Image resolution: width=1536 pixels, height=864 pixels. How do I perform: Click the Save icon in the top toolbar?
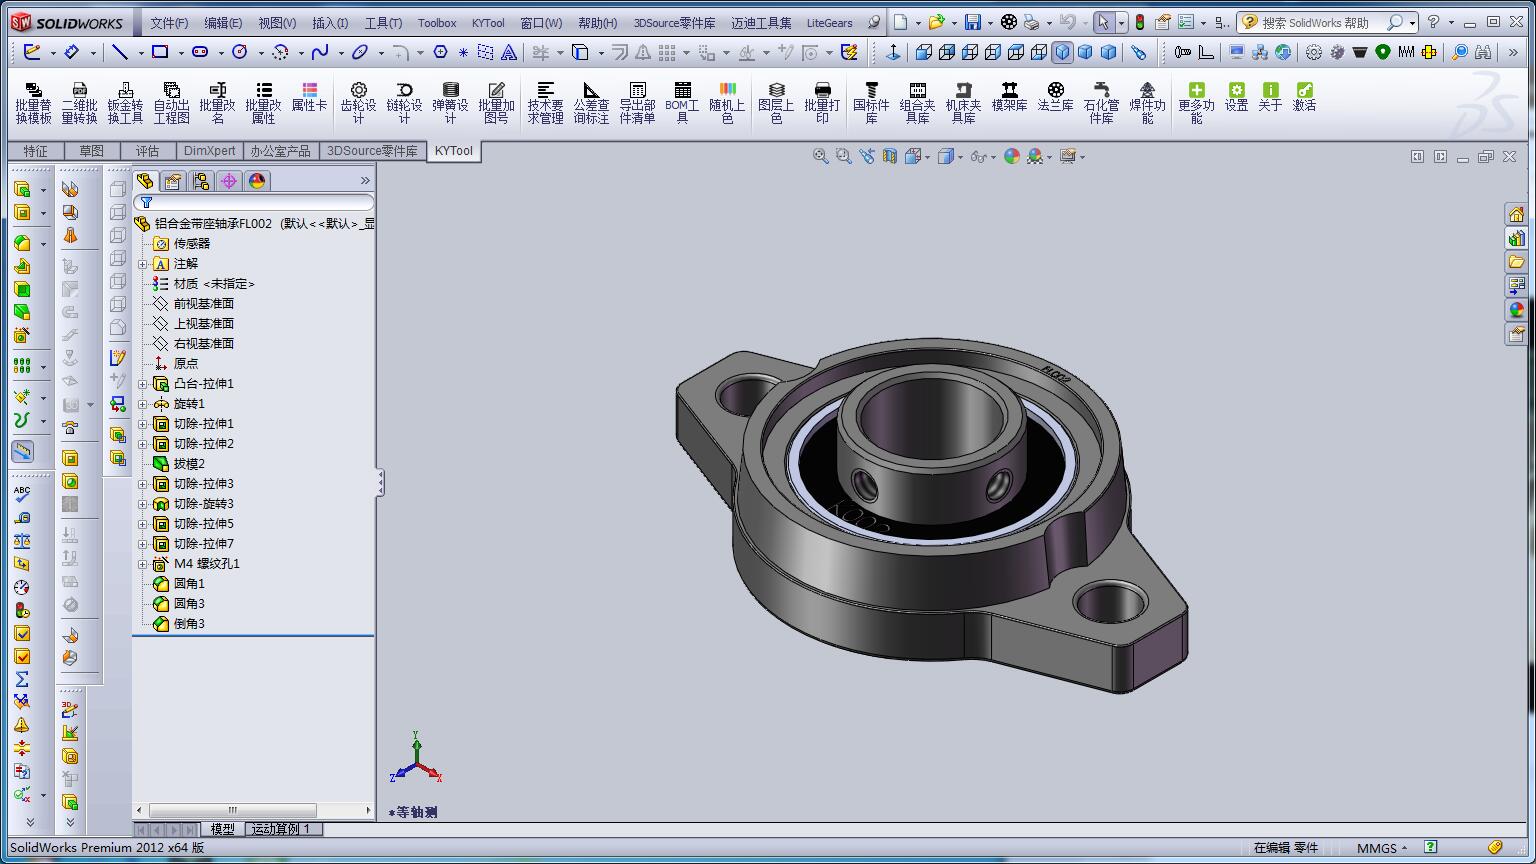pos(972,22)
